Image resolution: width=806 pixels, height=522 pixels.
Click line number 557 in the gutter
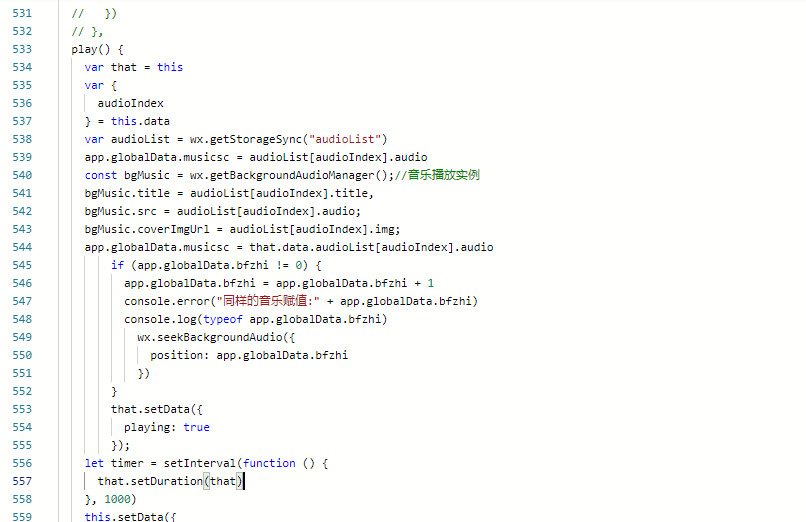click(x=22, y=481)
